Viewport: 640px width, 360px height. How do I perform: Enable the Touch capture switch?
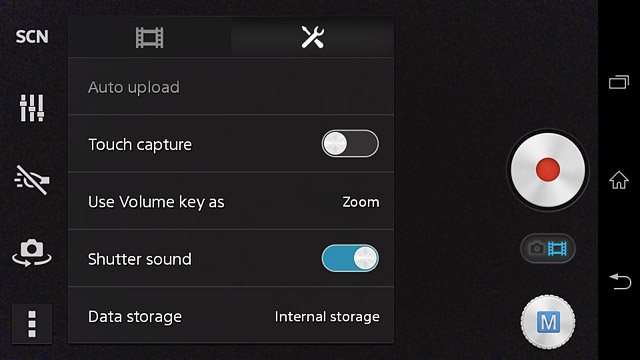pos(350,144)
